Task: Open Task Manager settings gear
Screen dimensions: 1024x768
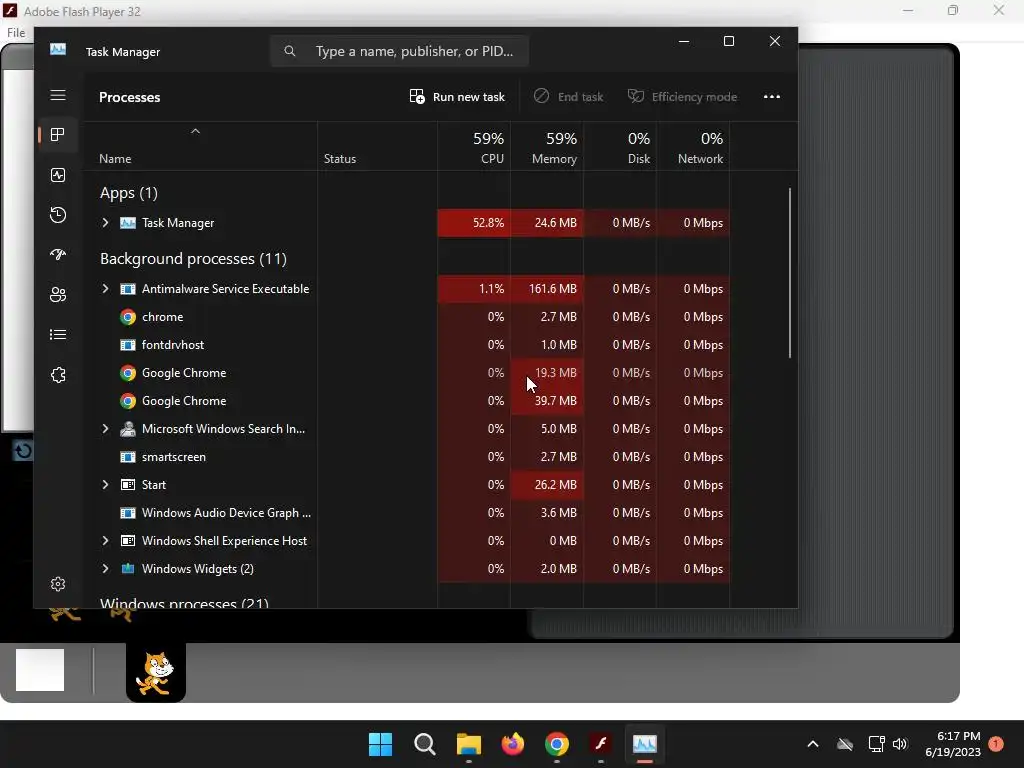Action: pyautogui.click(x=57, y=584)
